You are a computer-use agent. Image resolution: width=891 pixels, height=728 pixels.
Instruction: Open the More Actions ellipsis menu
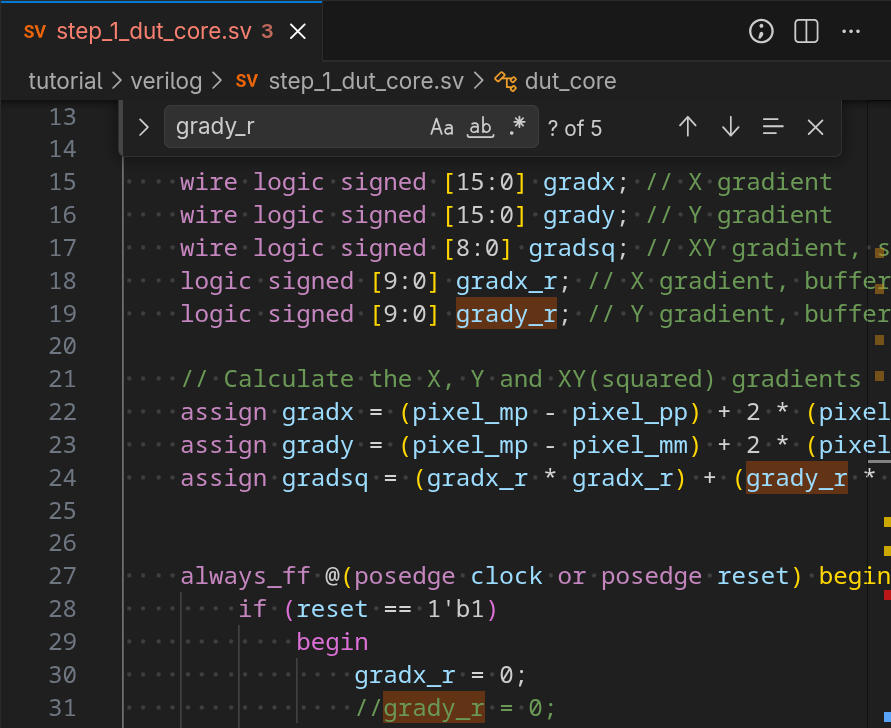(x=851, y=31)
